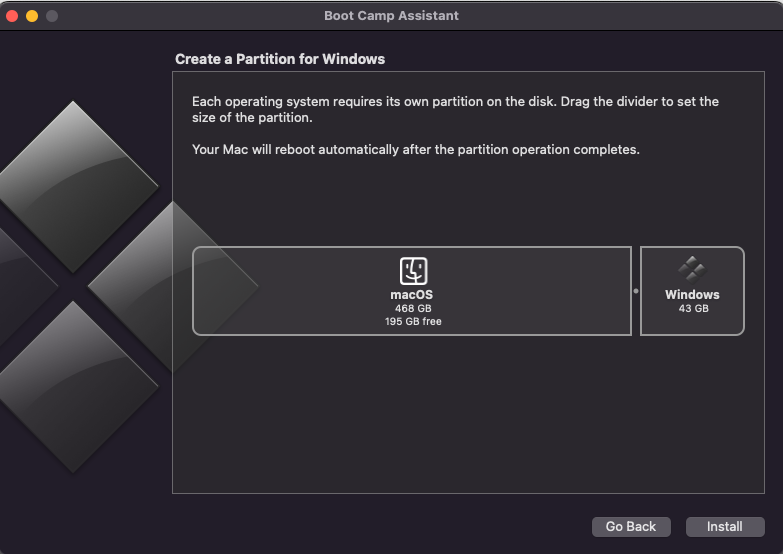The width and height of the screenshot is (783, 554).
Task: Click the 'Each operating system requires' instruction text
Action: pos(455,109)
